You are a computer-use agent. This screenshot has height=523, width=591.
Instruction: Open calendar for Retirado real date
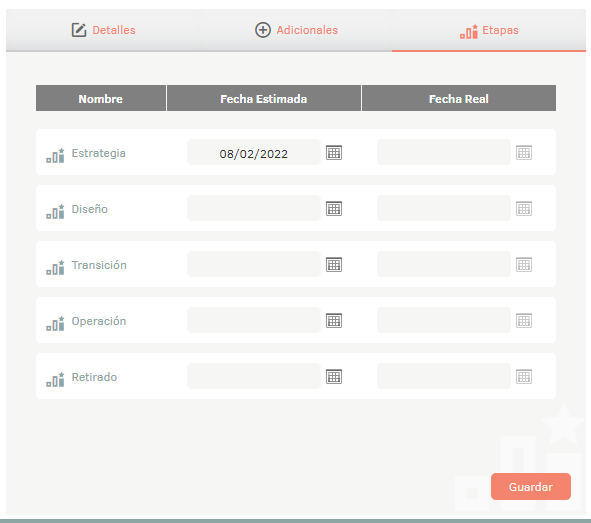pyautogui.click(x=524, y=376)
